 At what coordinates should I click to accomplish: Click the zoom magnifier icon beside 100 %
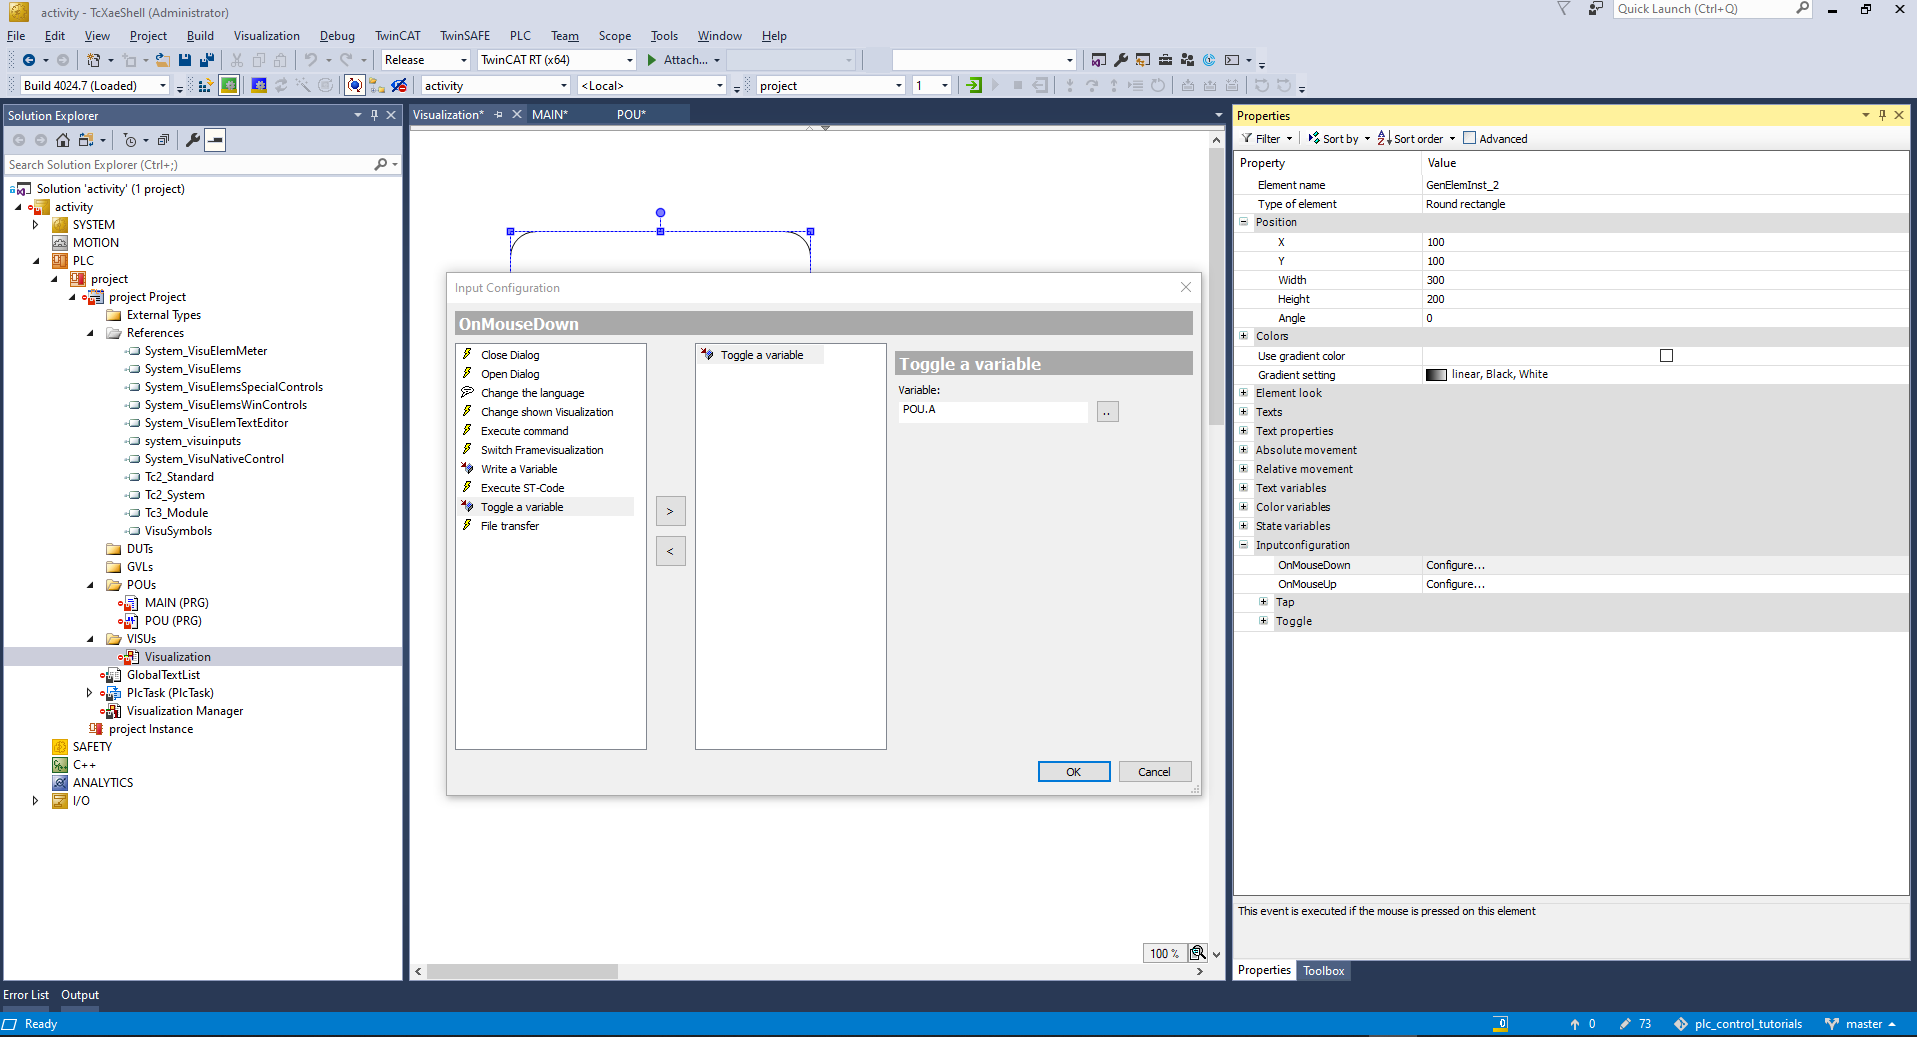pos(1197,953)
